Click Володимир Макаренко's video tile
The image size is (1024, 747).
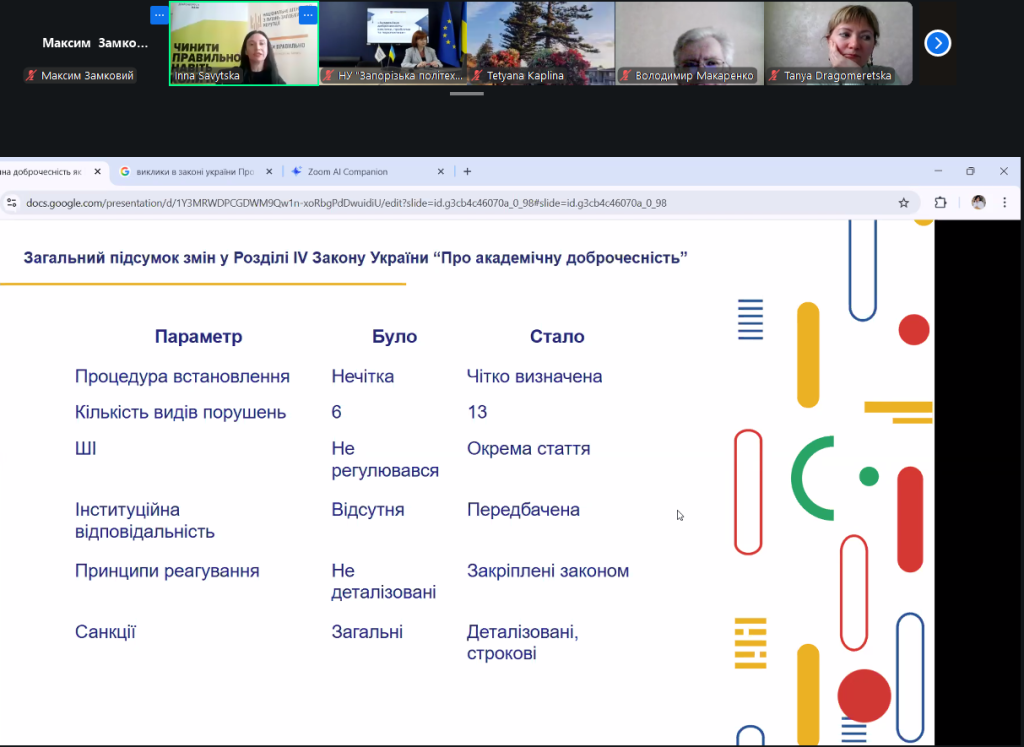pyautogui.click(x=688, y=43)
